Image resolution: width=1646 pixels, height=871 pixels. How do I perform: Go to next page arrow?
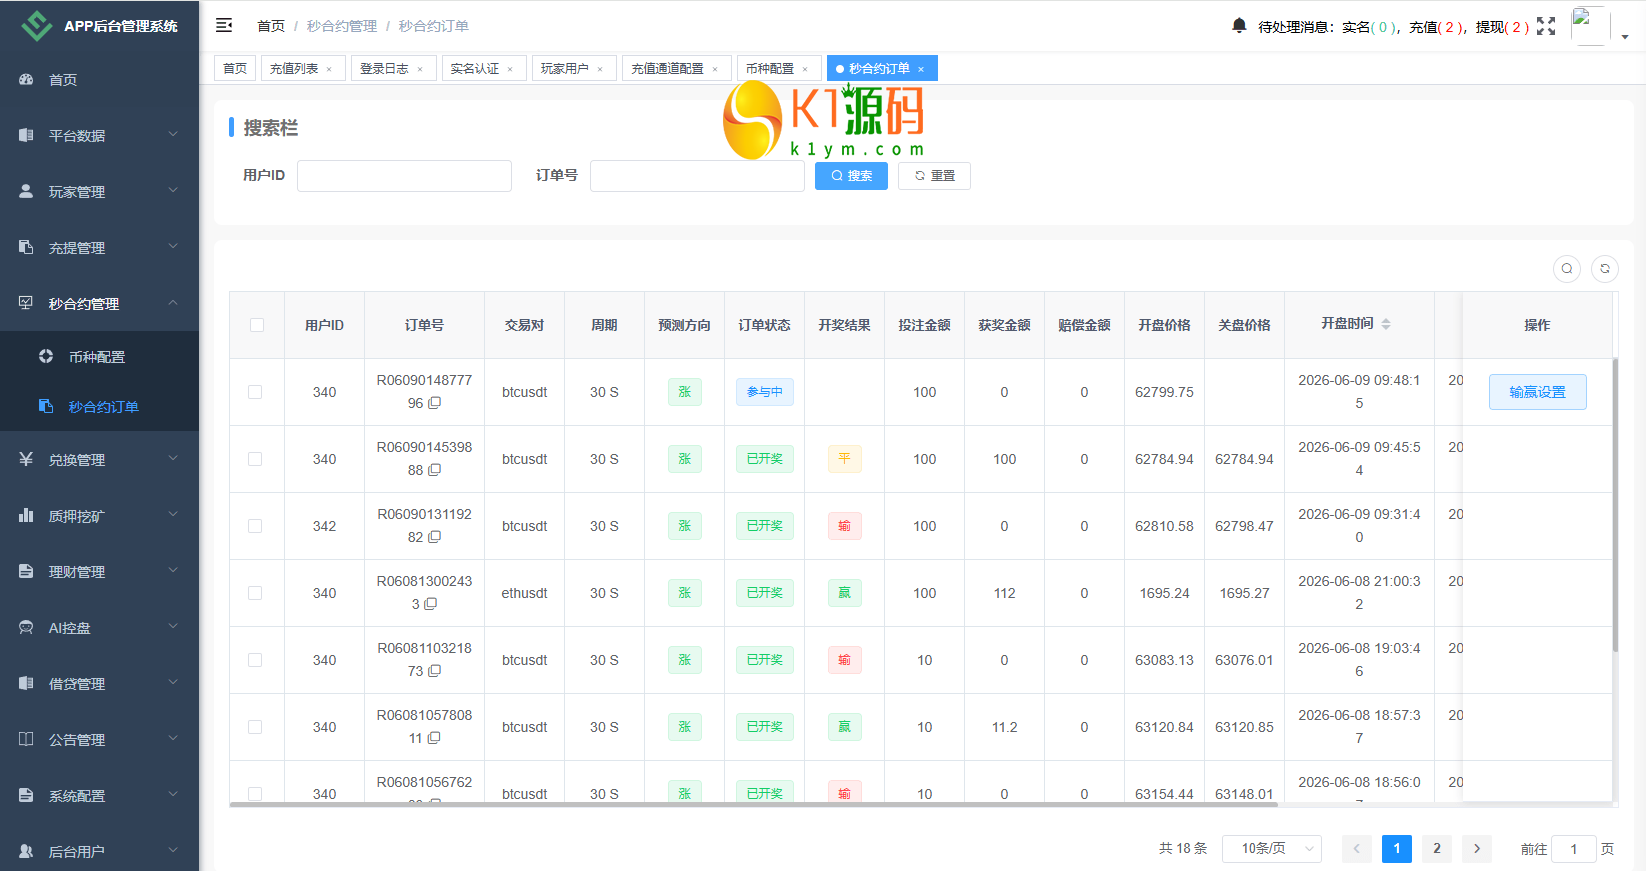(x=1477, y=848)
